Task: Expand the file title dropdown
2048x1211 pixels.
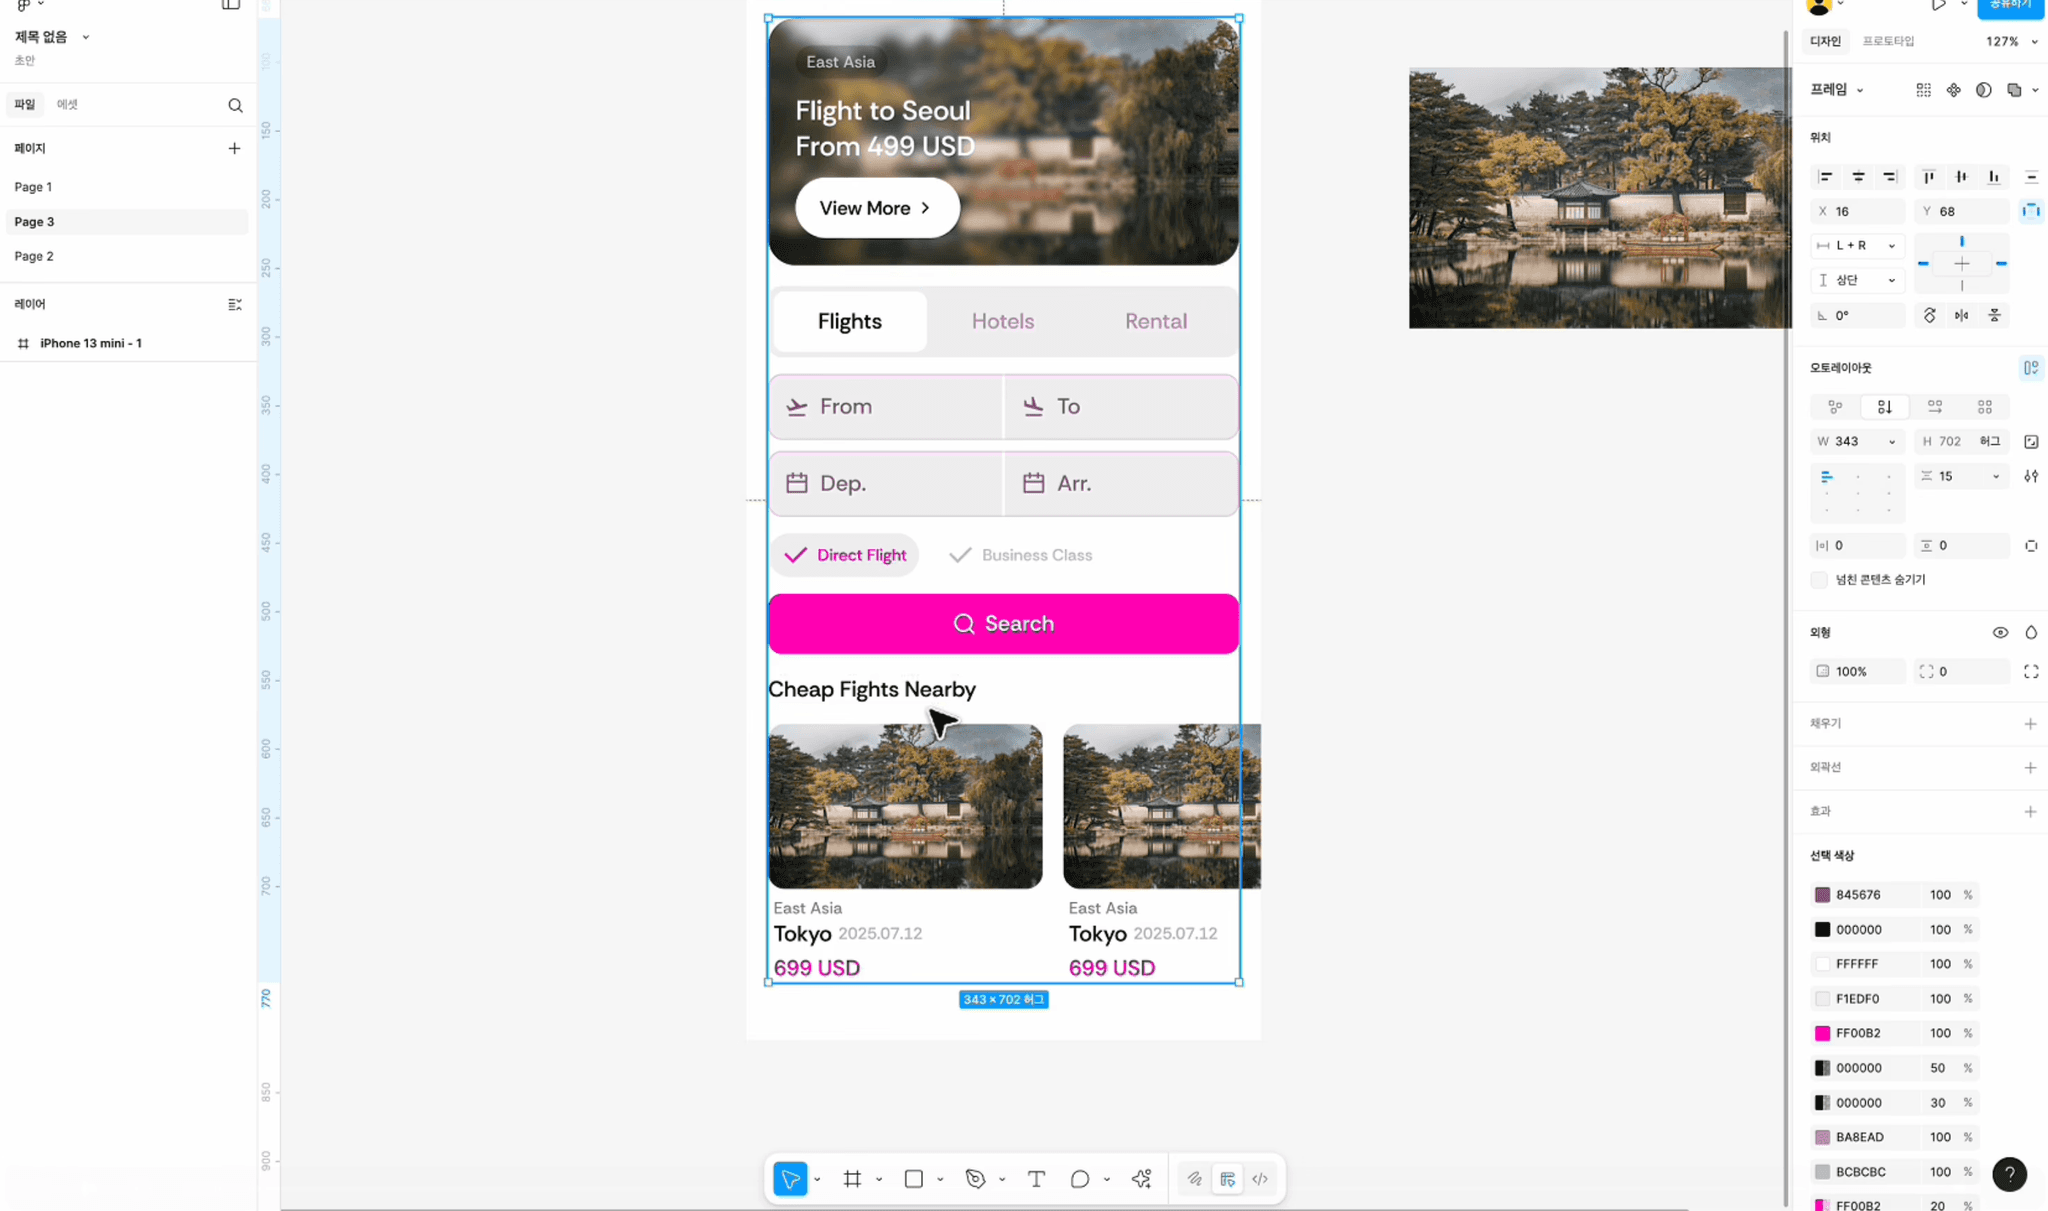Action: [85, 37]
